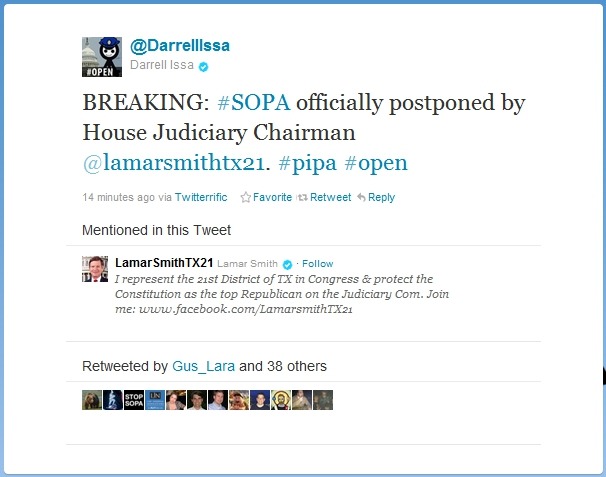Click Darrell Issa's #OPEN profile avatar
The width and height of the screenshot is (606, 477).
point(102,57)
